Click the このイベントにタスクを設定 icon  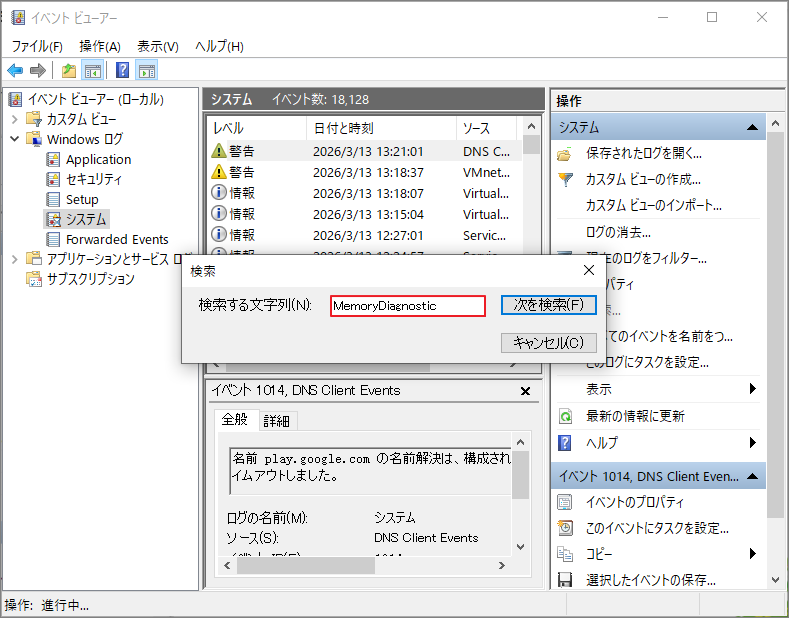point(565,528)
